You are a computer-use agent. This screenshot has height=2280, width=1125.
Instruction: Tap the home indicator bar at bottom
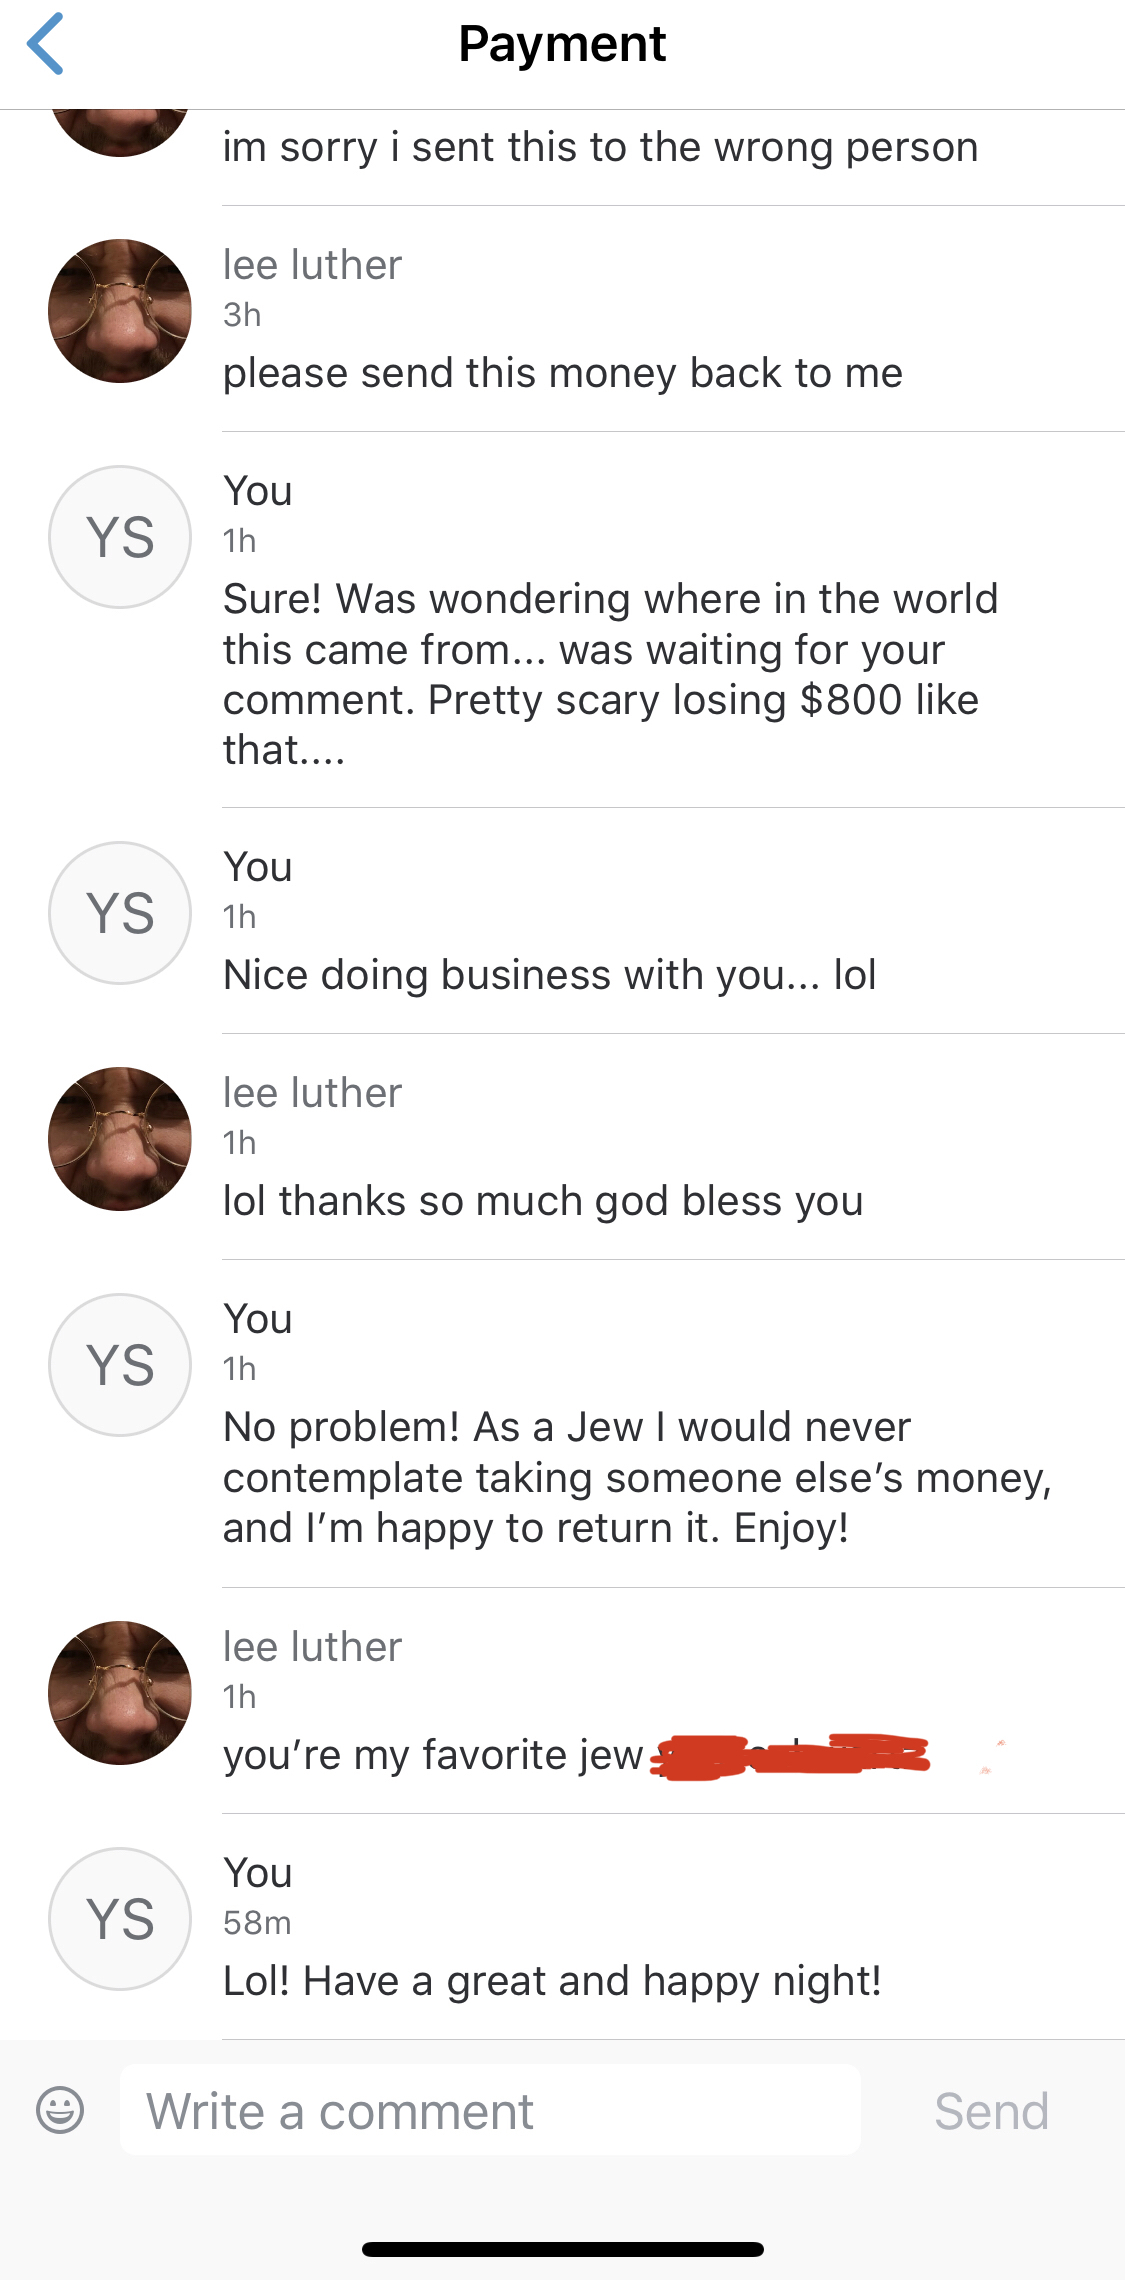(563, 2249)
